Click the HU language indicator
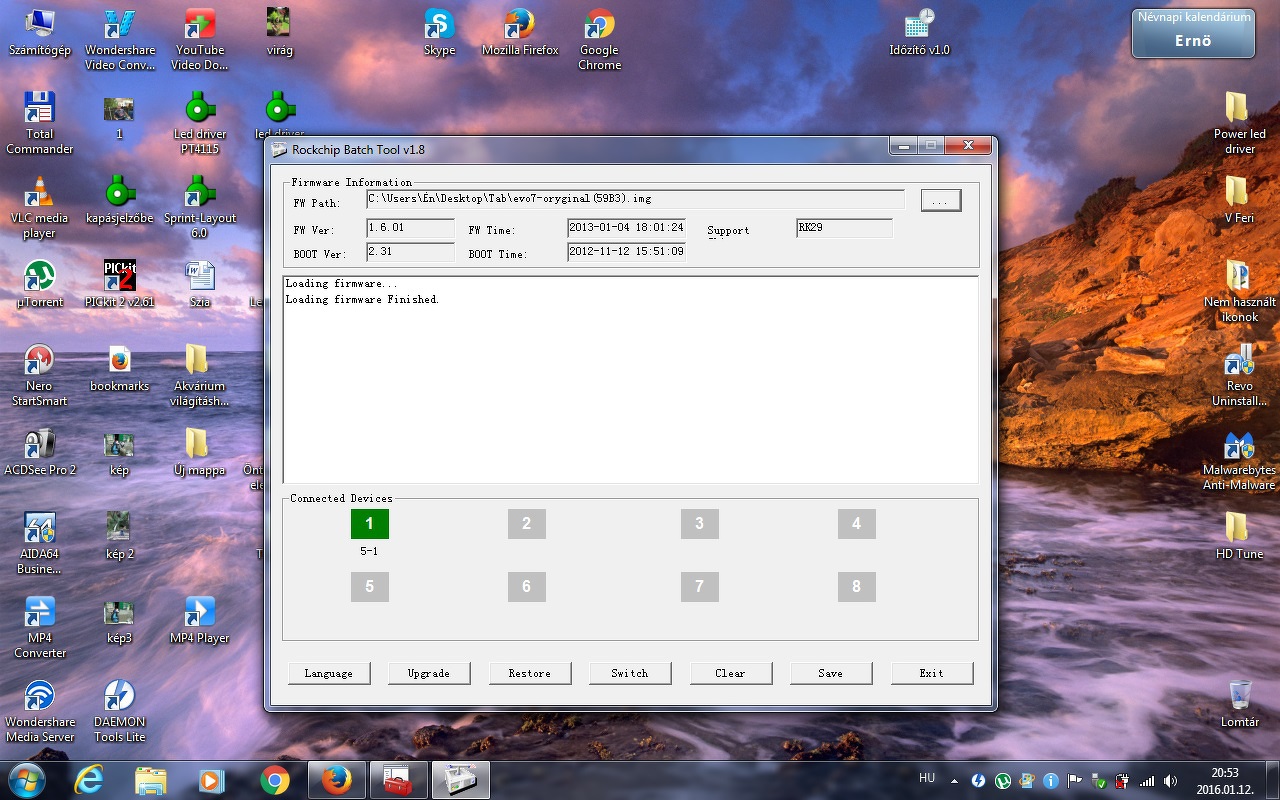Viewport: 1280px width, 800px height. pos(927,778)
